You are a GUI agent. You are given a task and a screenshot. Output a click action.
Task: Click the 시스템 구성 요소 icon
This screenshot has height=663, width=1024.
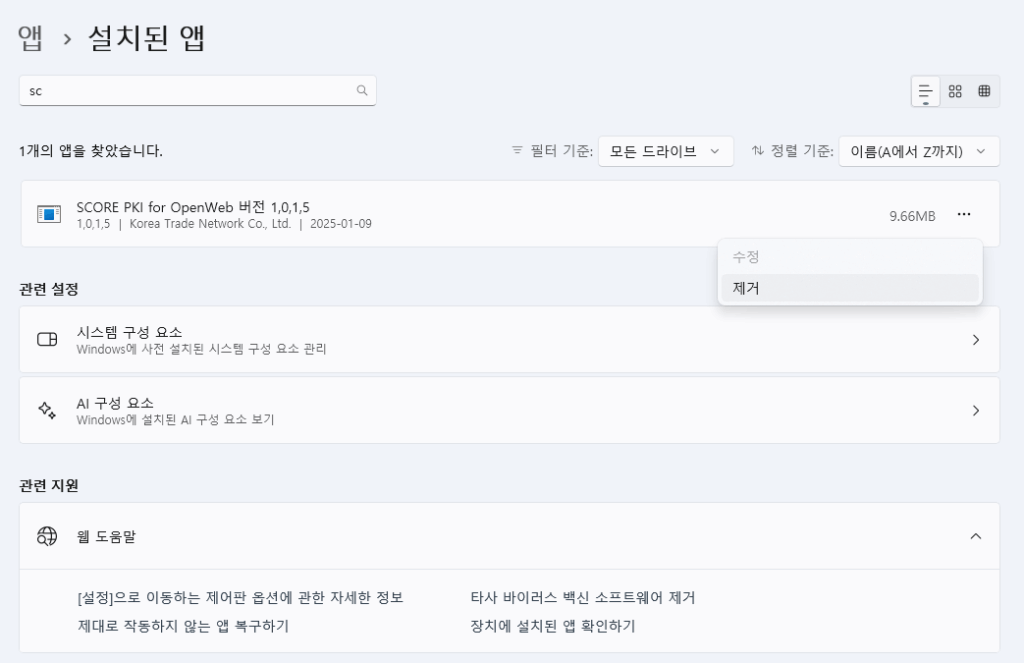pos(47,339)
